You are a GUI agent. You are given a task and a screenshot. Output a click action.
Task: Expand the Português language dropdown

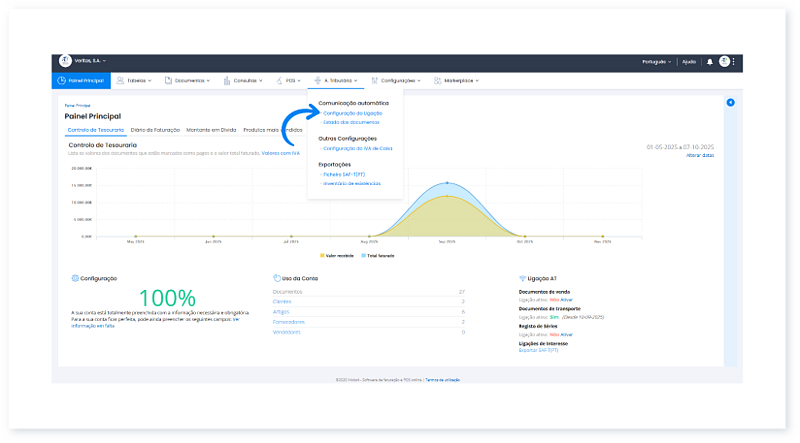[x=656, y=62]
